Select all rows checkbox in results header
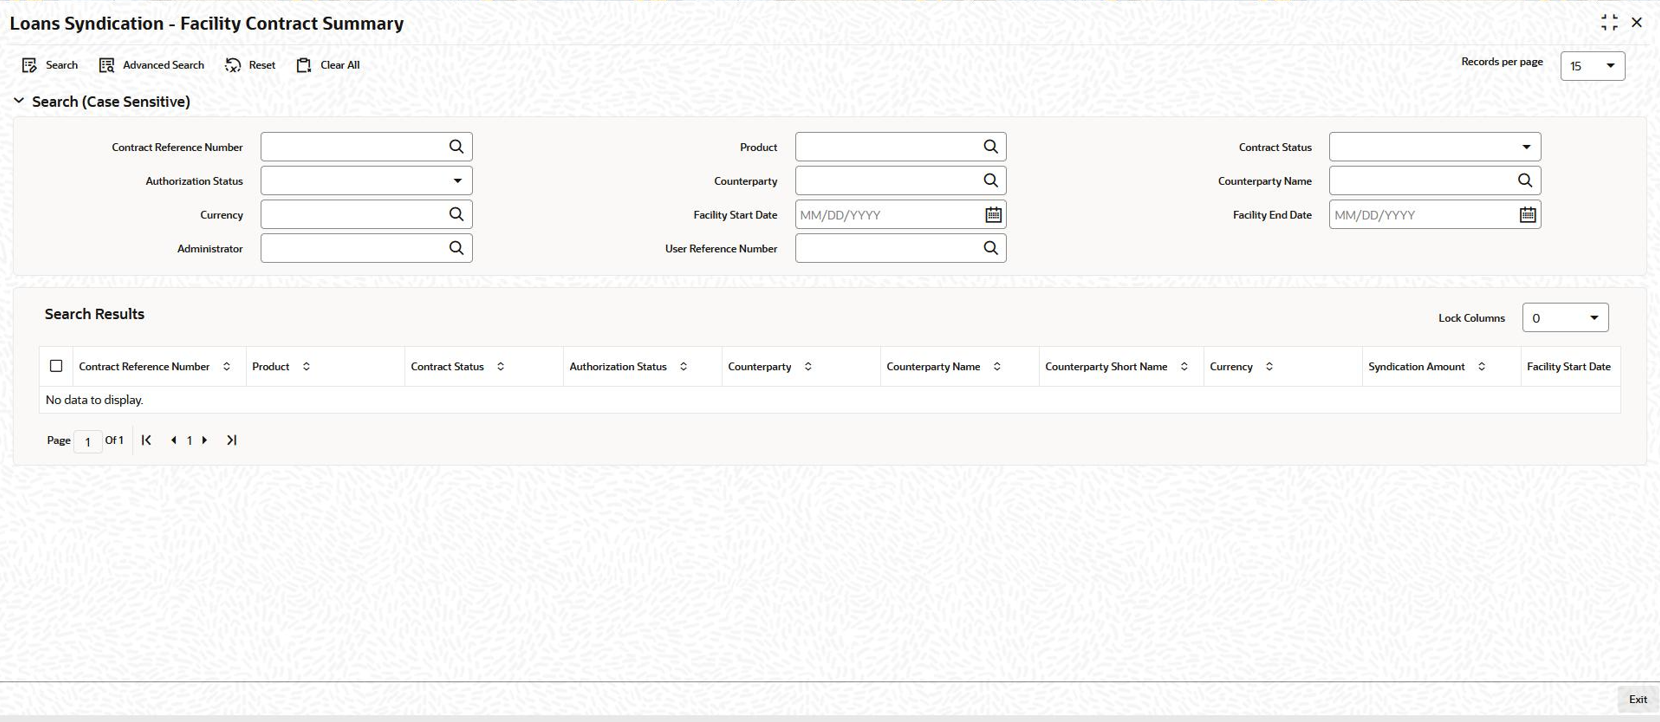The width and height of the screenshot is (1660, 722). coord(56,366)
